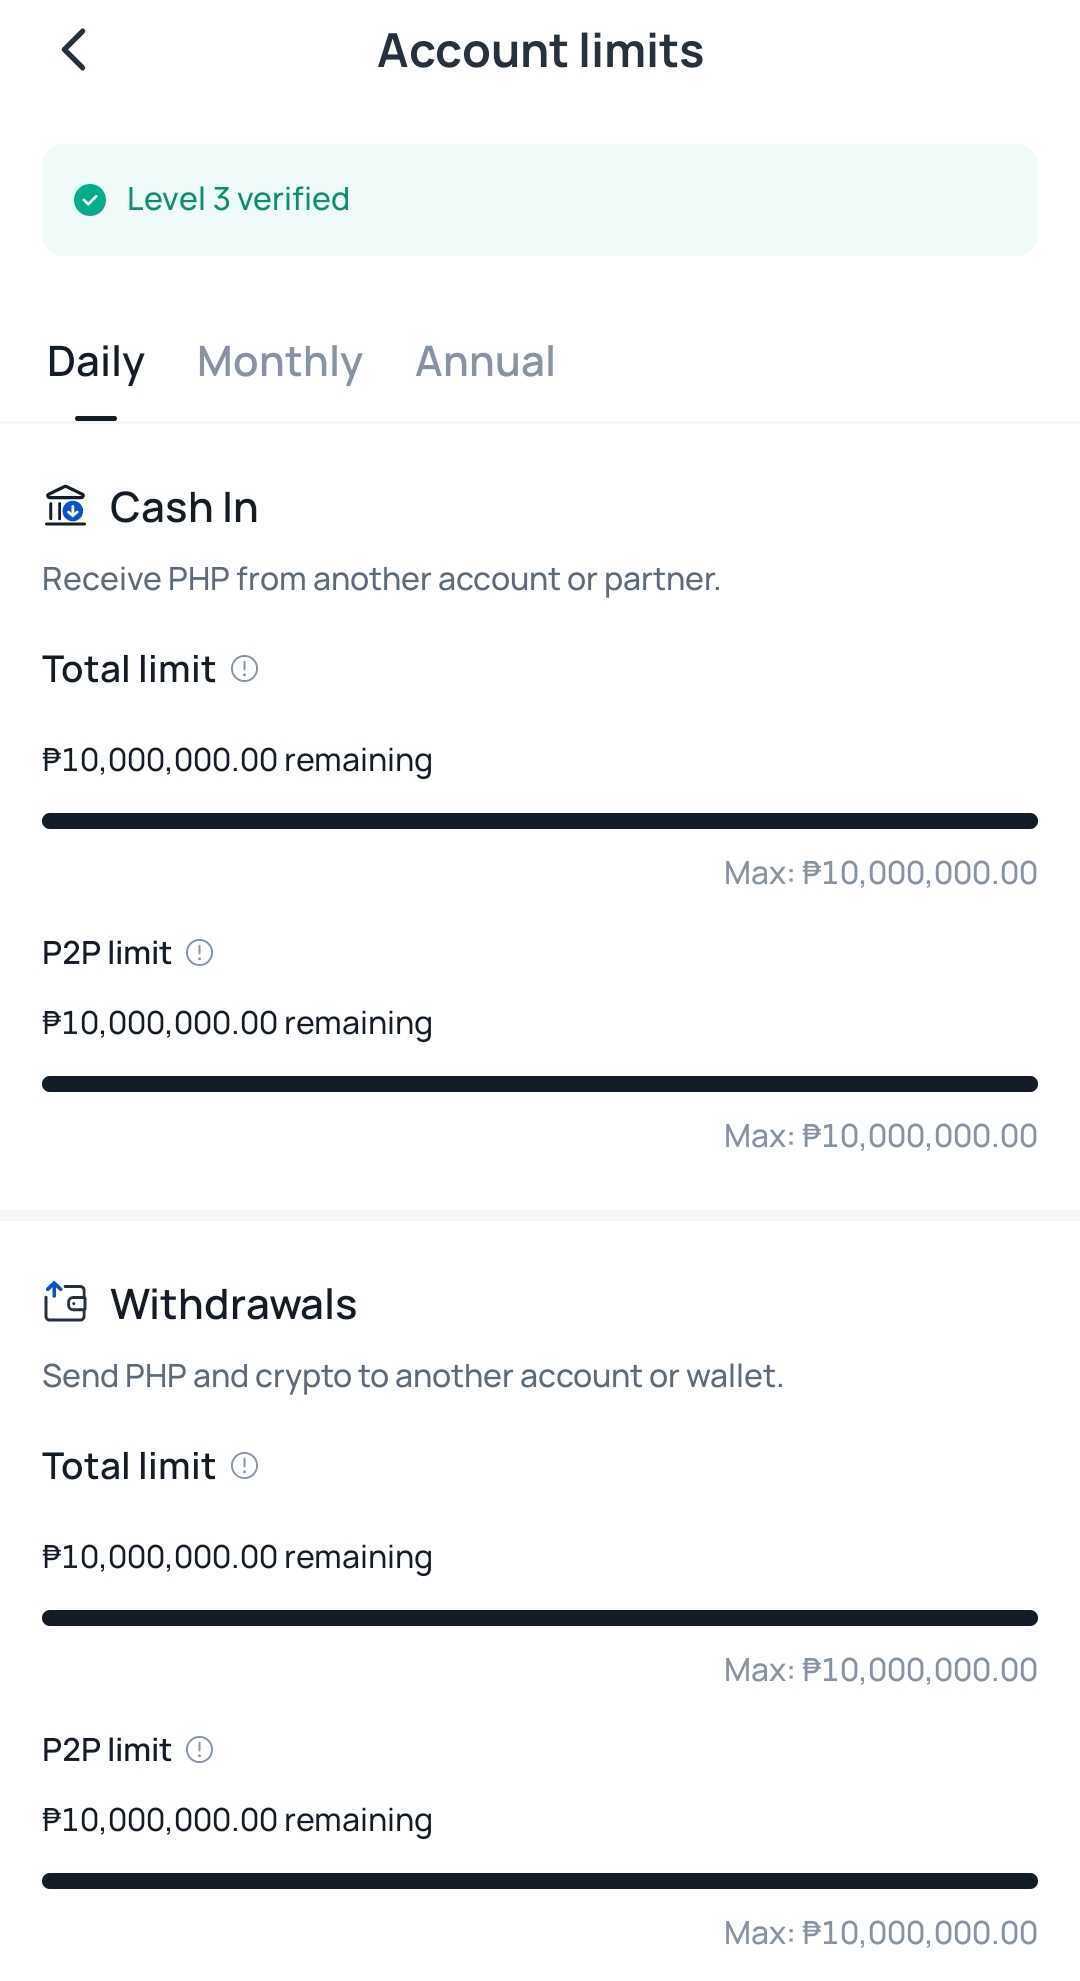Click the Withdrawals wallet icon
This screenshot has width=1080, height=1981.
[65, 1302]
